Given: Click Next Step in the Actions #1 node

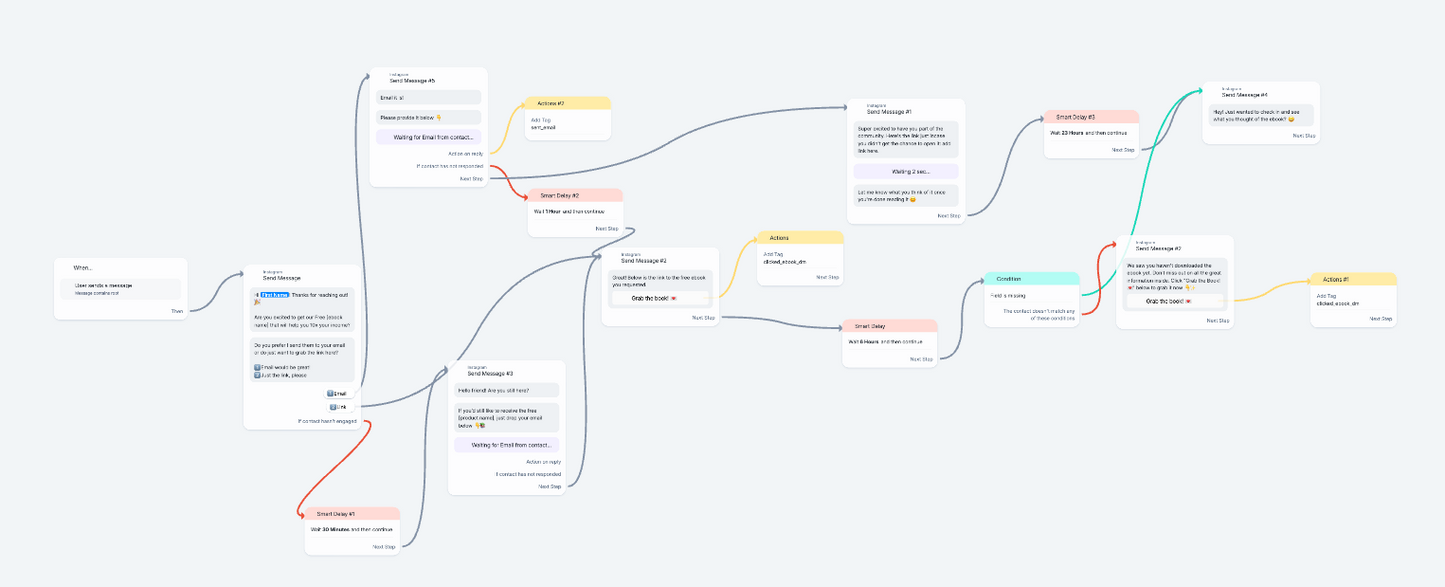Looking at the screenshot, I should pos(1381,318).
